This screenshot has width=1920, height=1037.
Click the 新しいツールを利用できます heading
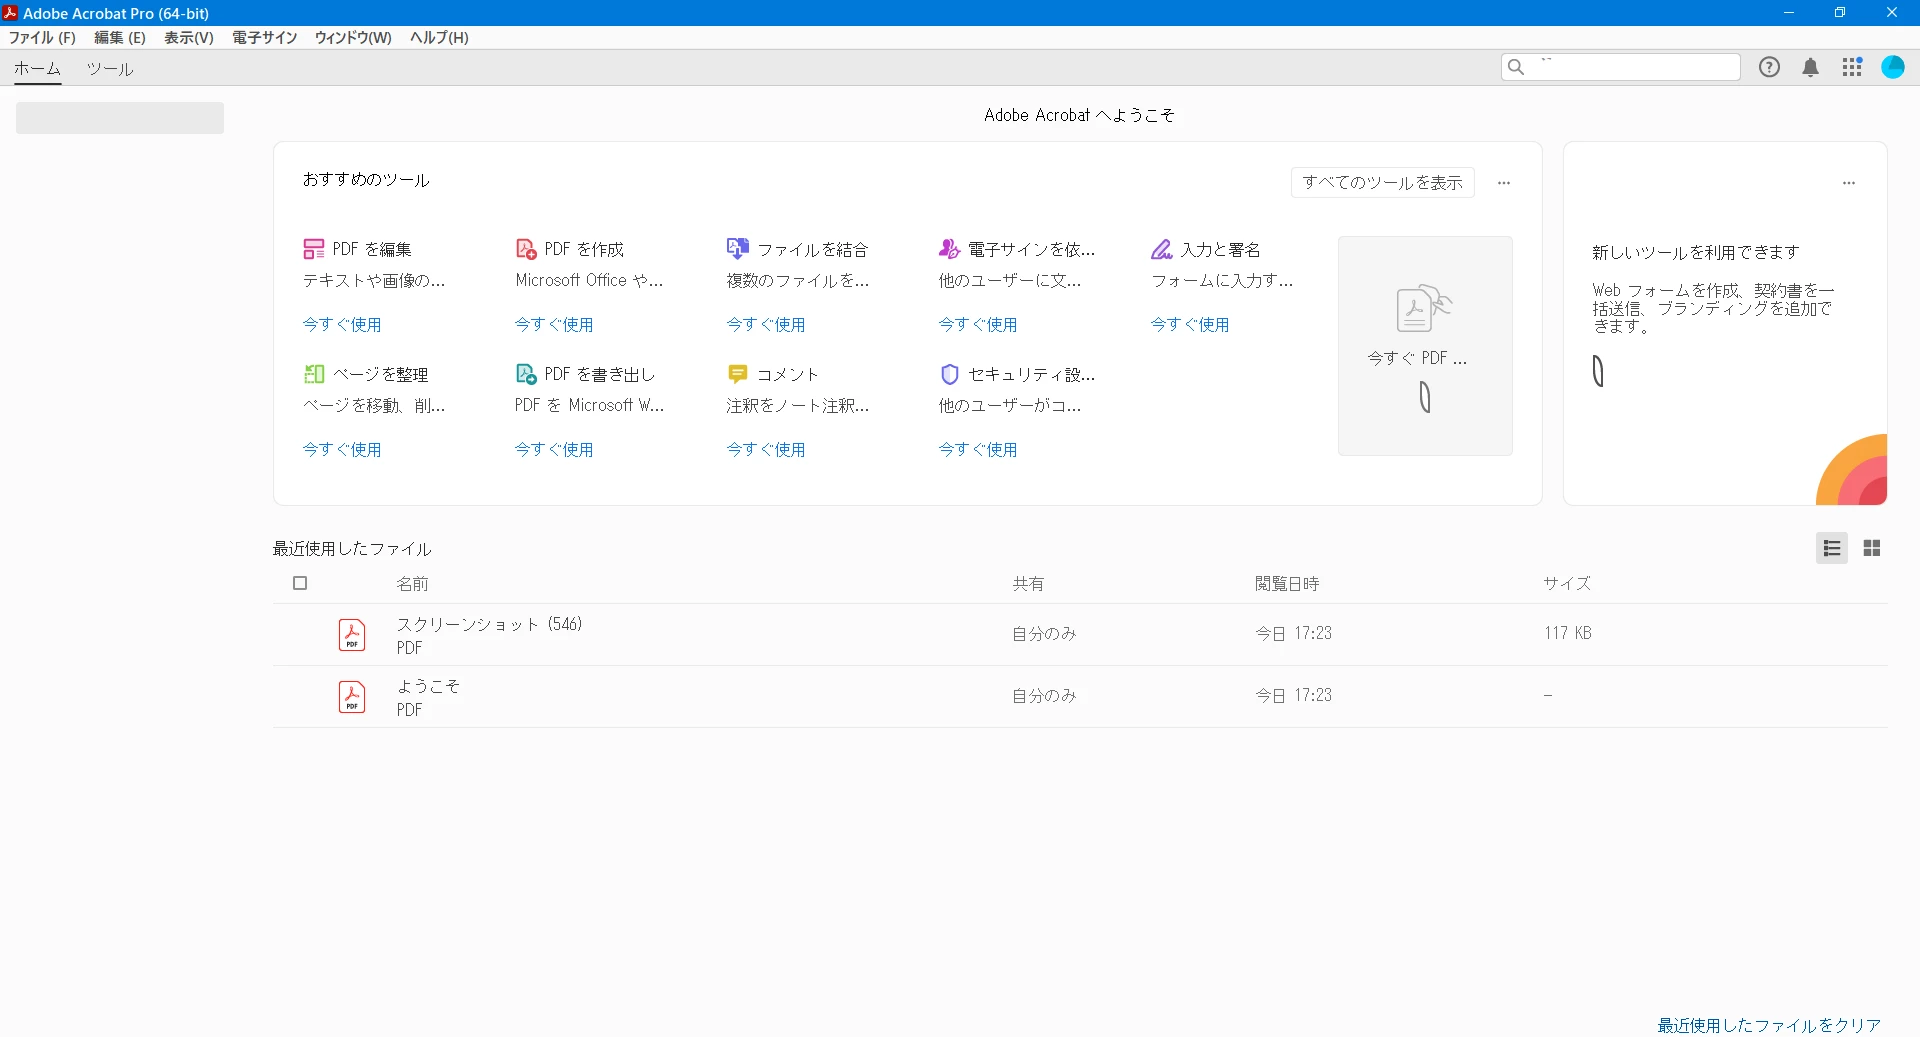pyautogui.click(x=1696, y=253)
